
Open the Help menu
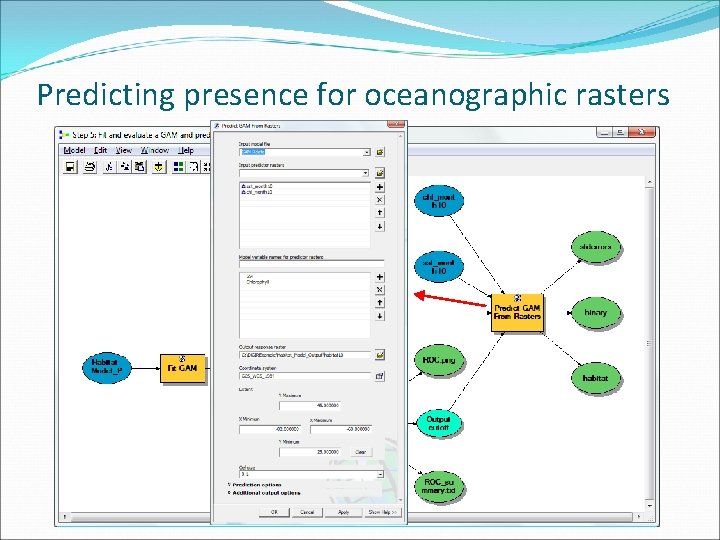pyautogui.click(x=186, y=151)
